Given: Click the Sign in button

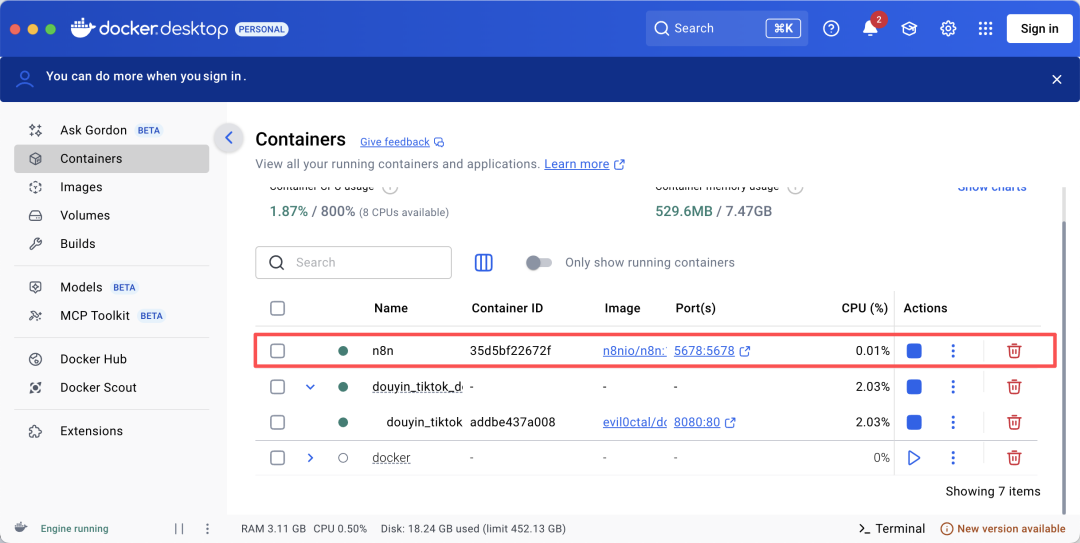Looking at the screenshot, I should pos(1039,29).
